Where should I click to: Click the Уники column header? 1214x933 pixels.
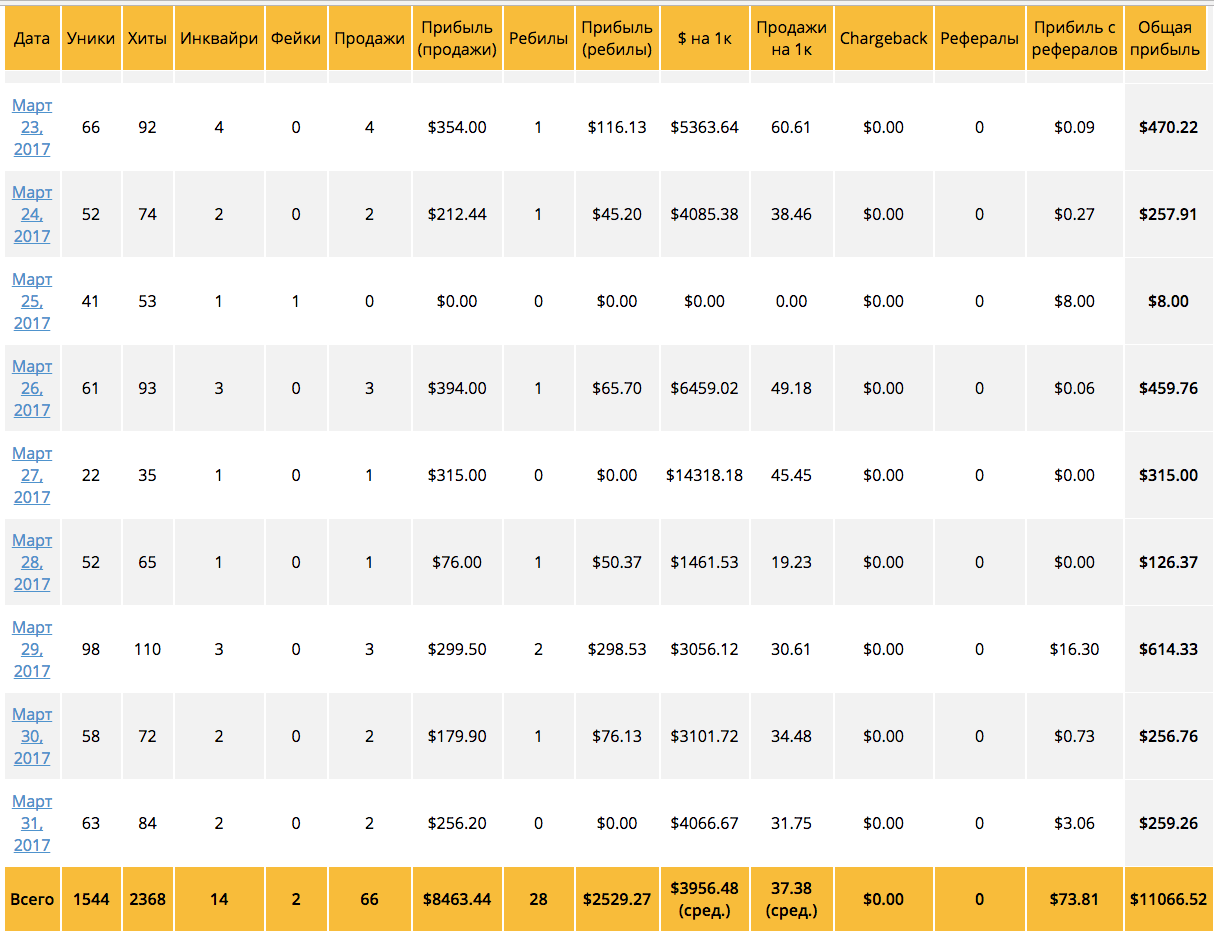click(91, 39)
